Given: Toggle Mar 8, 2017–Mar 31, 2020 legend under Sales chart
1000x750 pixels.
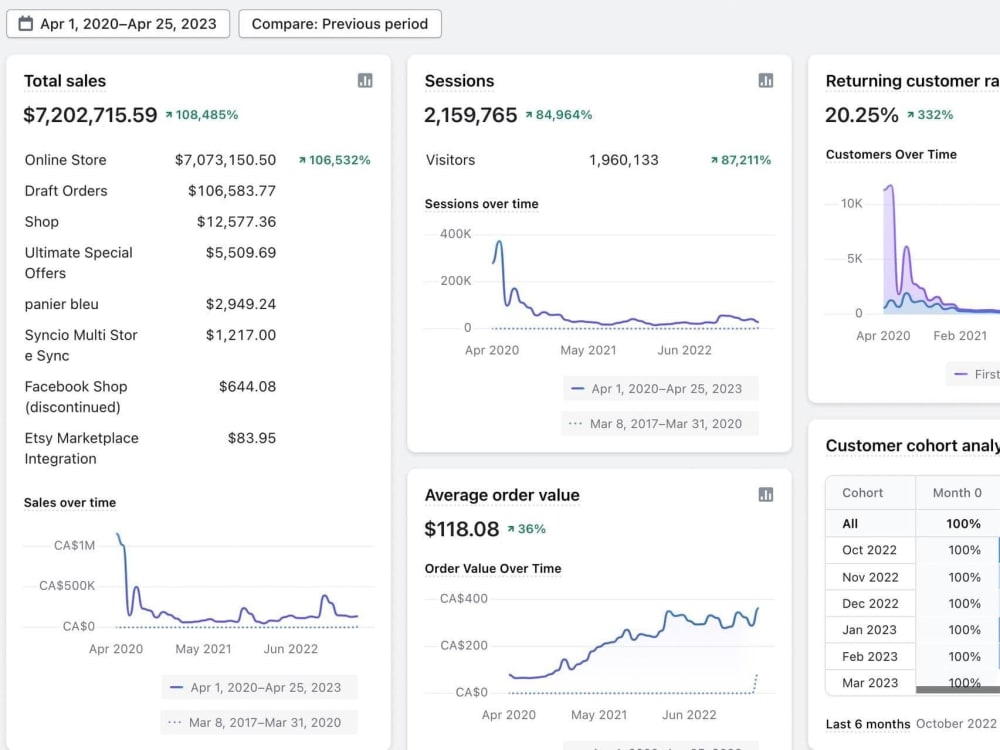Looking at the screenshot, I should [258, 723].
